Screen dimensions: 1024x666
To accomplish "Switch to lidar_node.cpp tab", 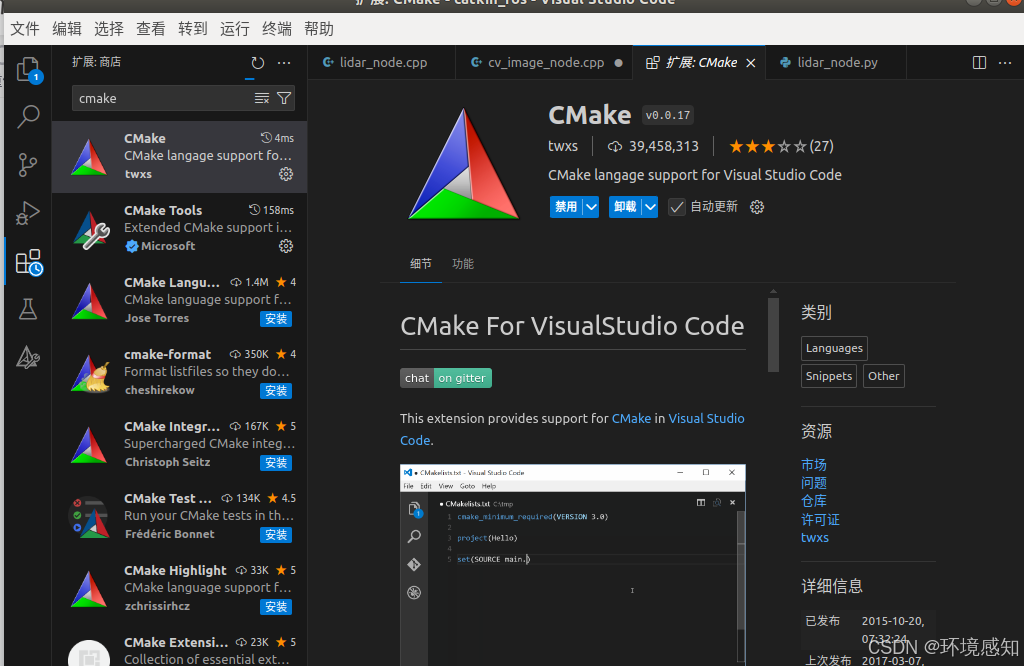I will click(381, 63).
